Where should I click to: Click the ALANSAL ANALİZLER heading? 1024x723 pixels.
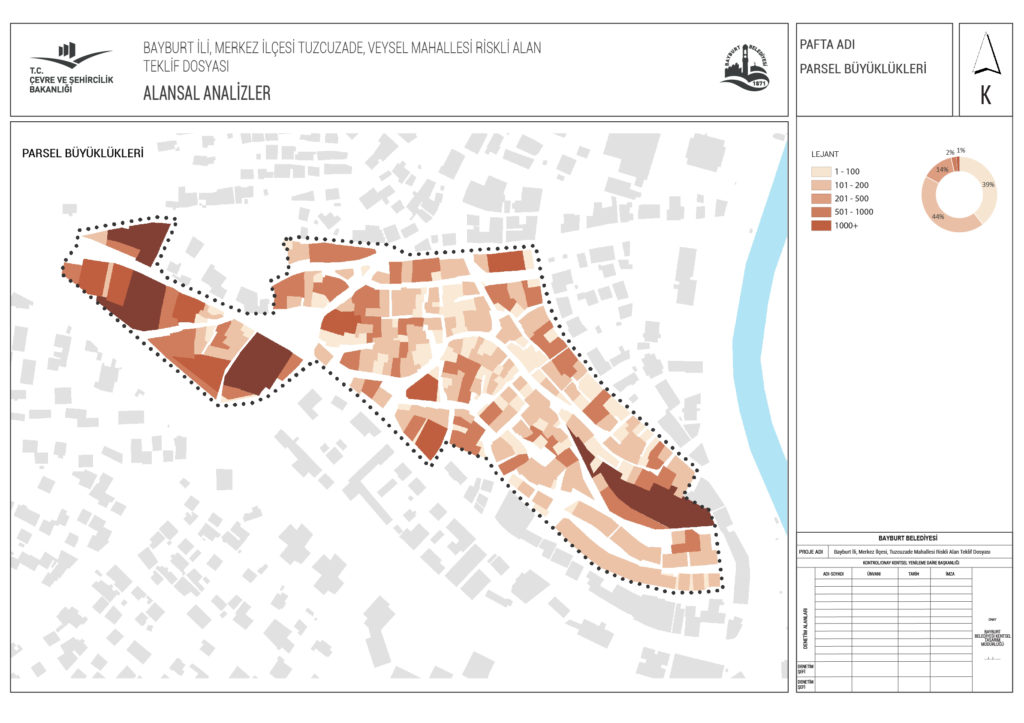coord(207,94)
